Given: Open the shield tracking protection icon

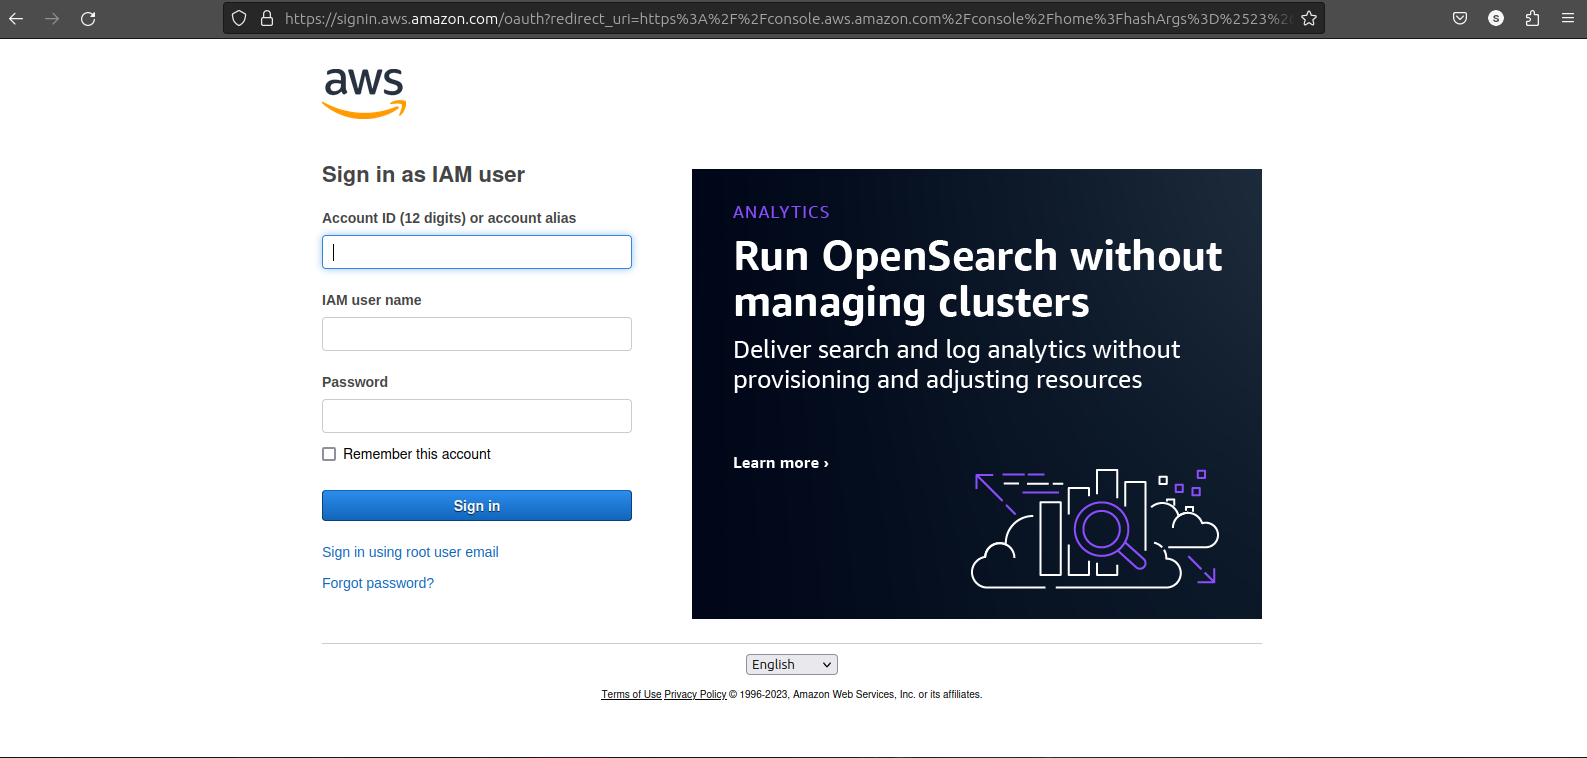Looking at the screenshot, I should pyautogui.click(x=239, y=18).
